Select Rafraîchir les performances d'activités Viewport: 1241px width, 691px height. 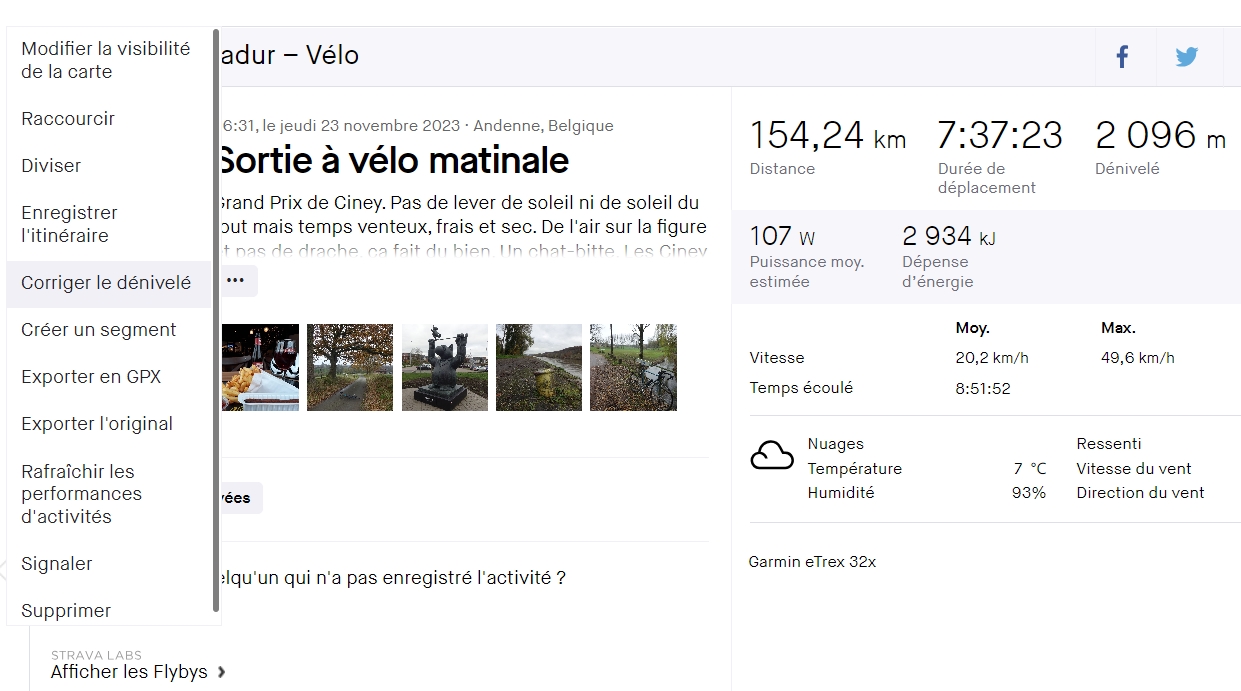pos(82,494)
